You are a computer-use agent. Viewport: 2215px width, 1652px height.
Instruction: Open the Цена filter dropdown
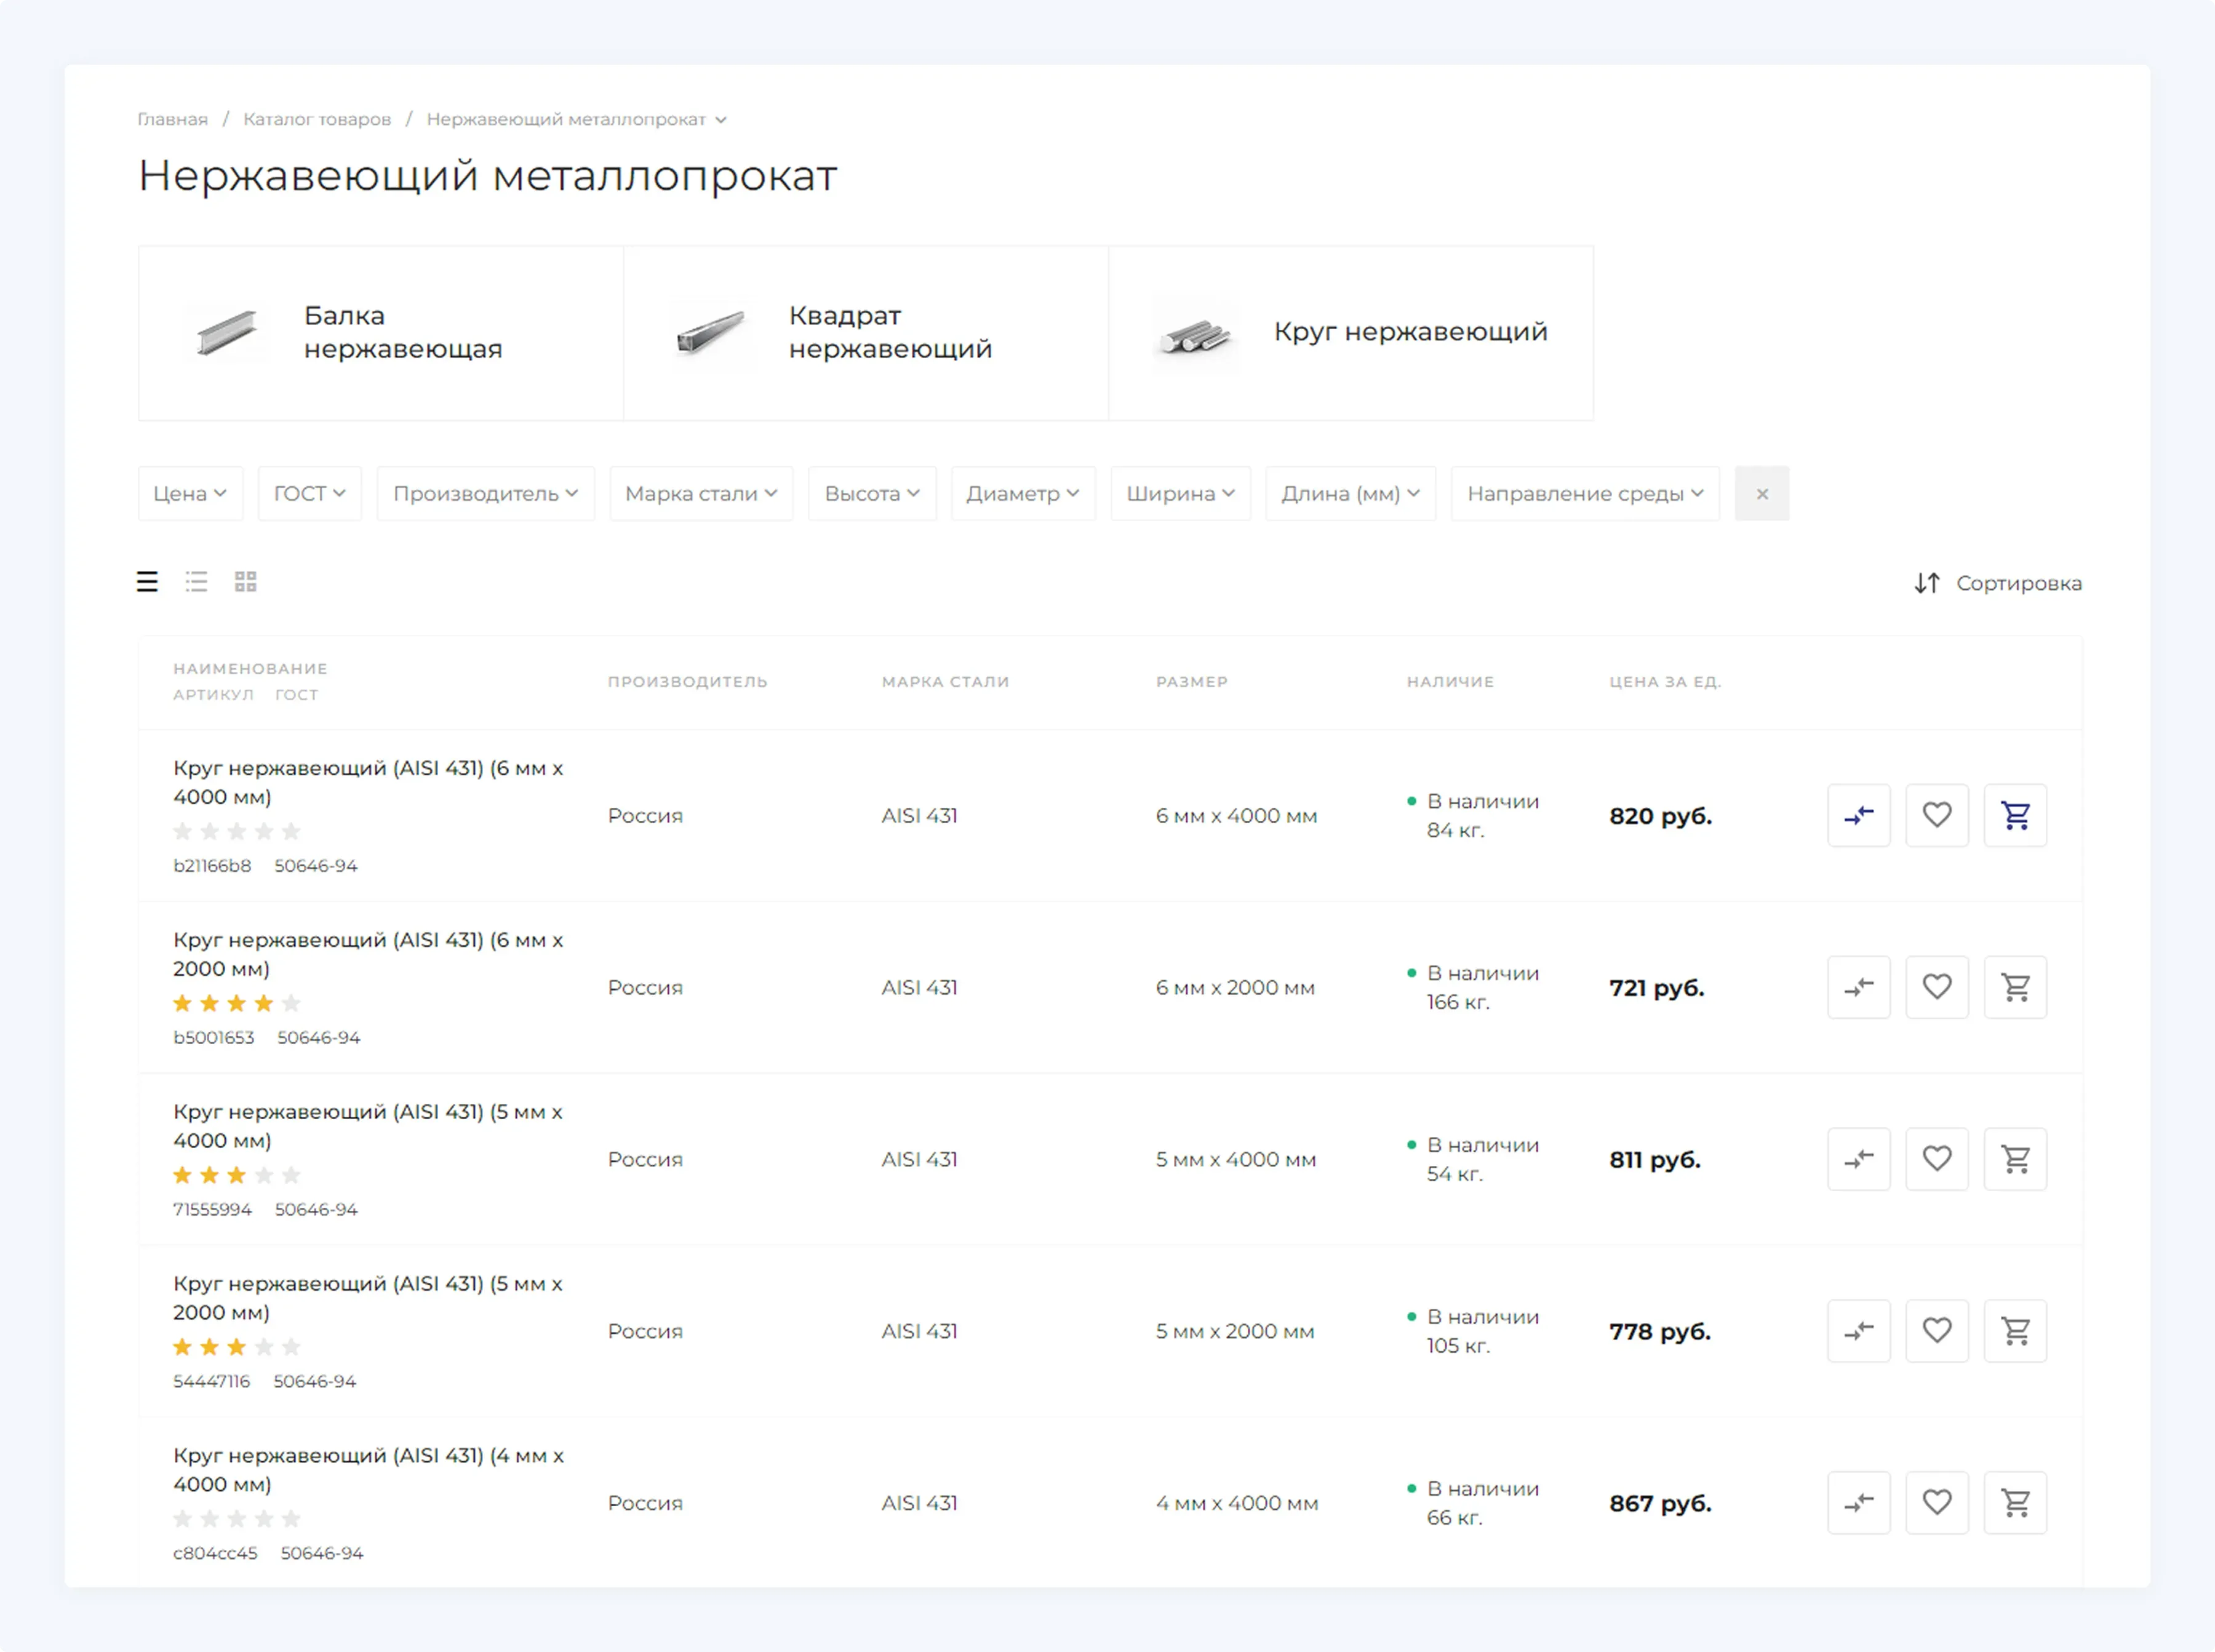pos(190,493)
